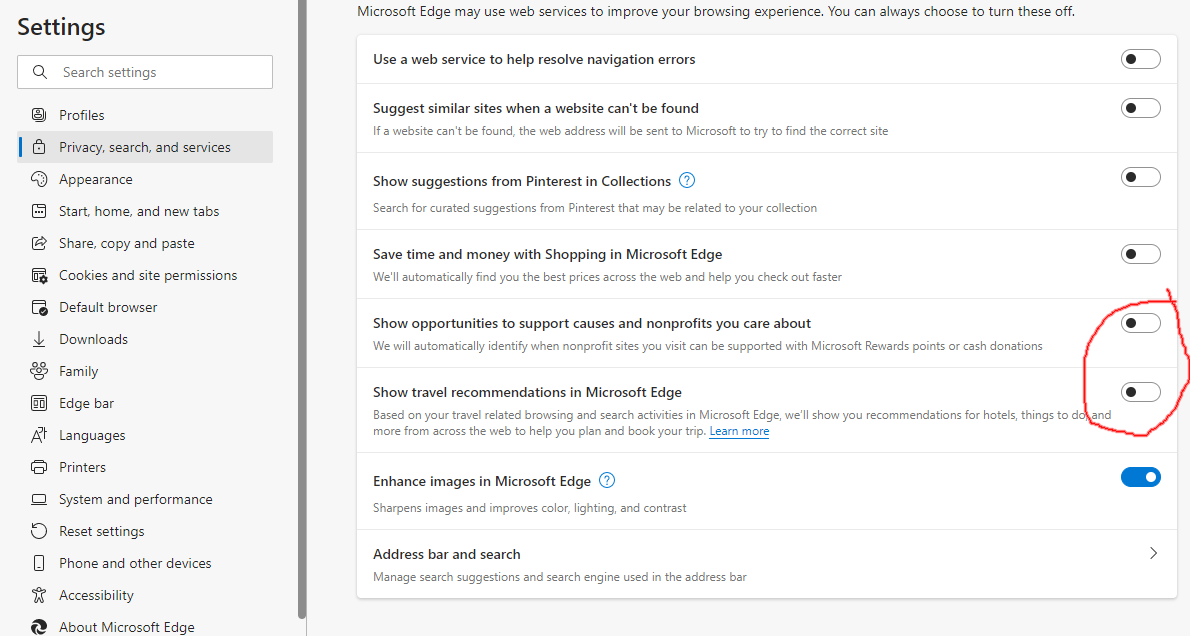
Task: Turn on Shopping in Microsoft Edge toggle
Action: (x=1140, y=254)
